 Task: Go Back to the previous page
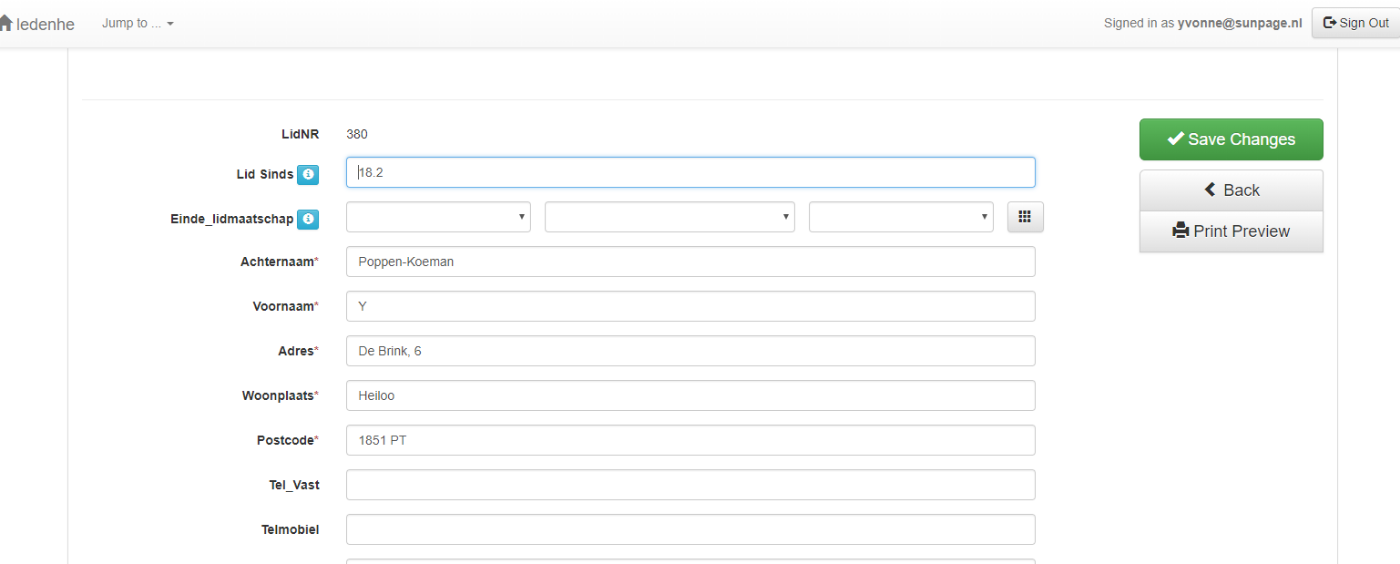[x=1231, y=190]
